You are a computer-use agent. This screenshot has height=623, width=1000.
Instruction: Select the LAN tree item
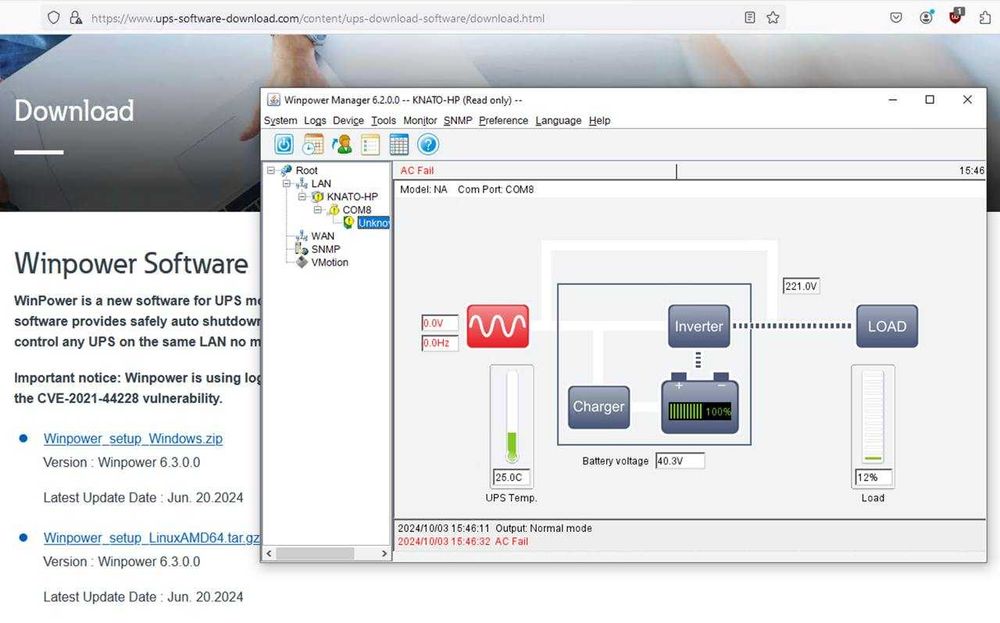321,183
